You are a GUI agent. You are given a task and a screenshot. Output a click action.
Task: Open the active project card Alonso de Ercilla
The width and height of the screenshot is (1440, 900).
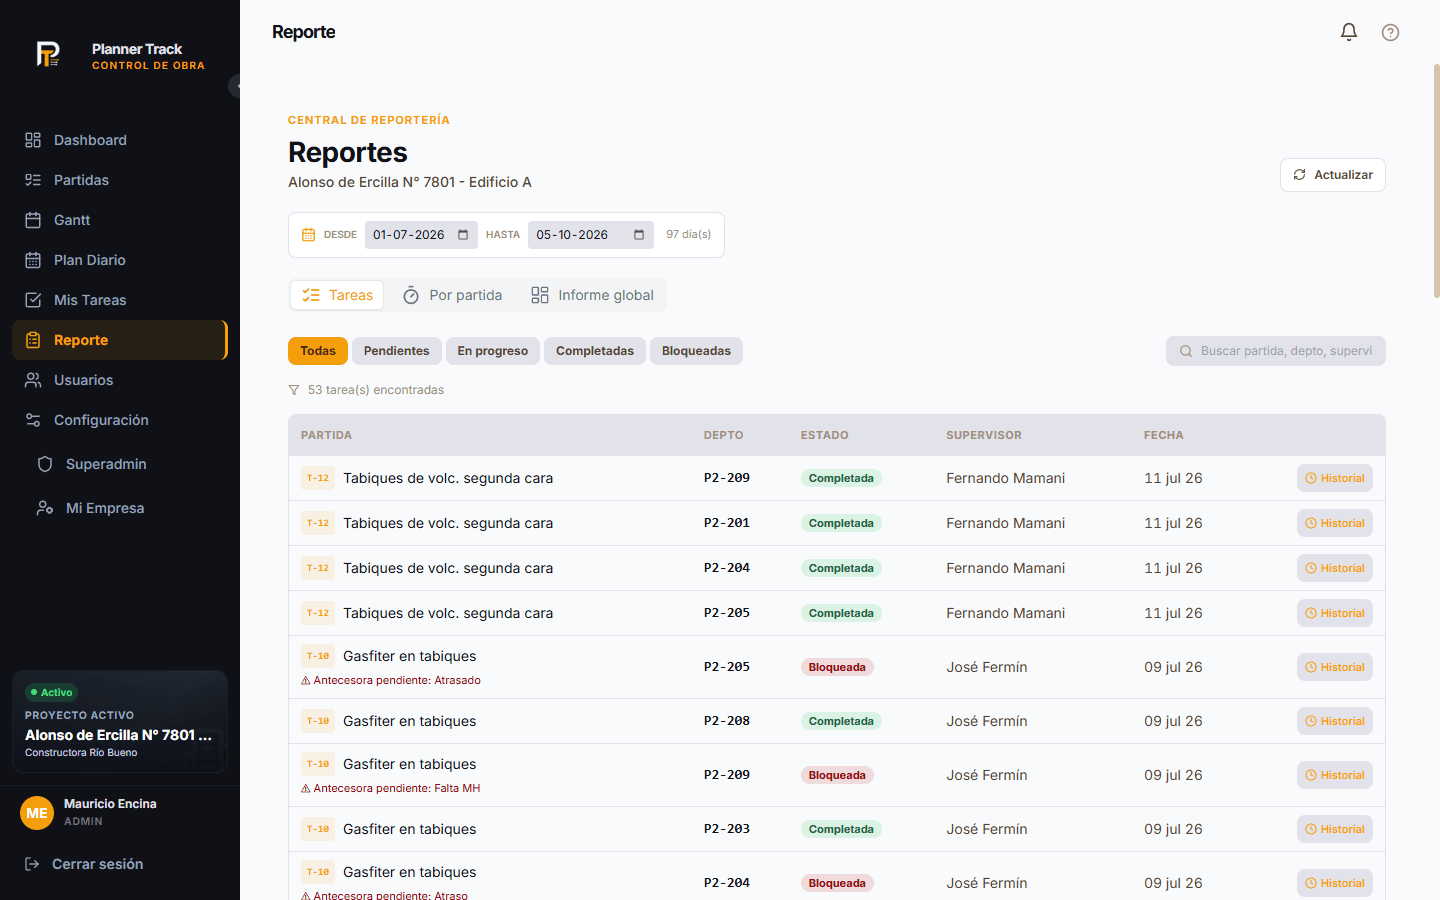tap(120, 722)
